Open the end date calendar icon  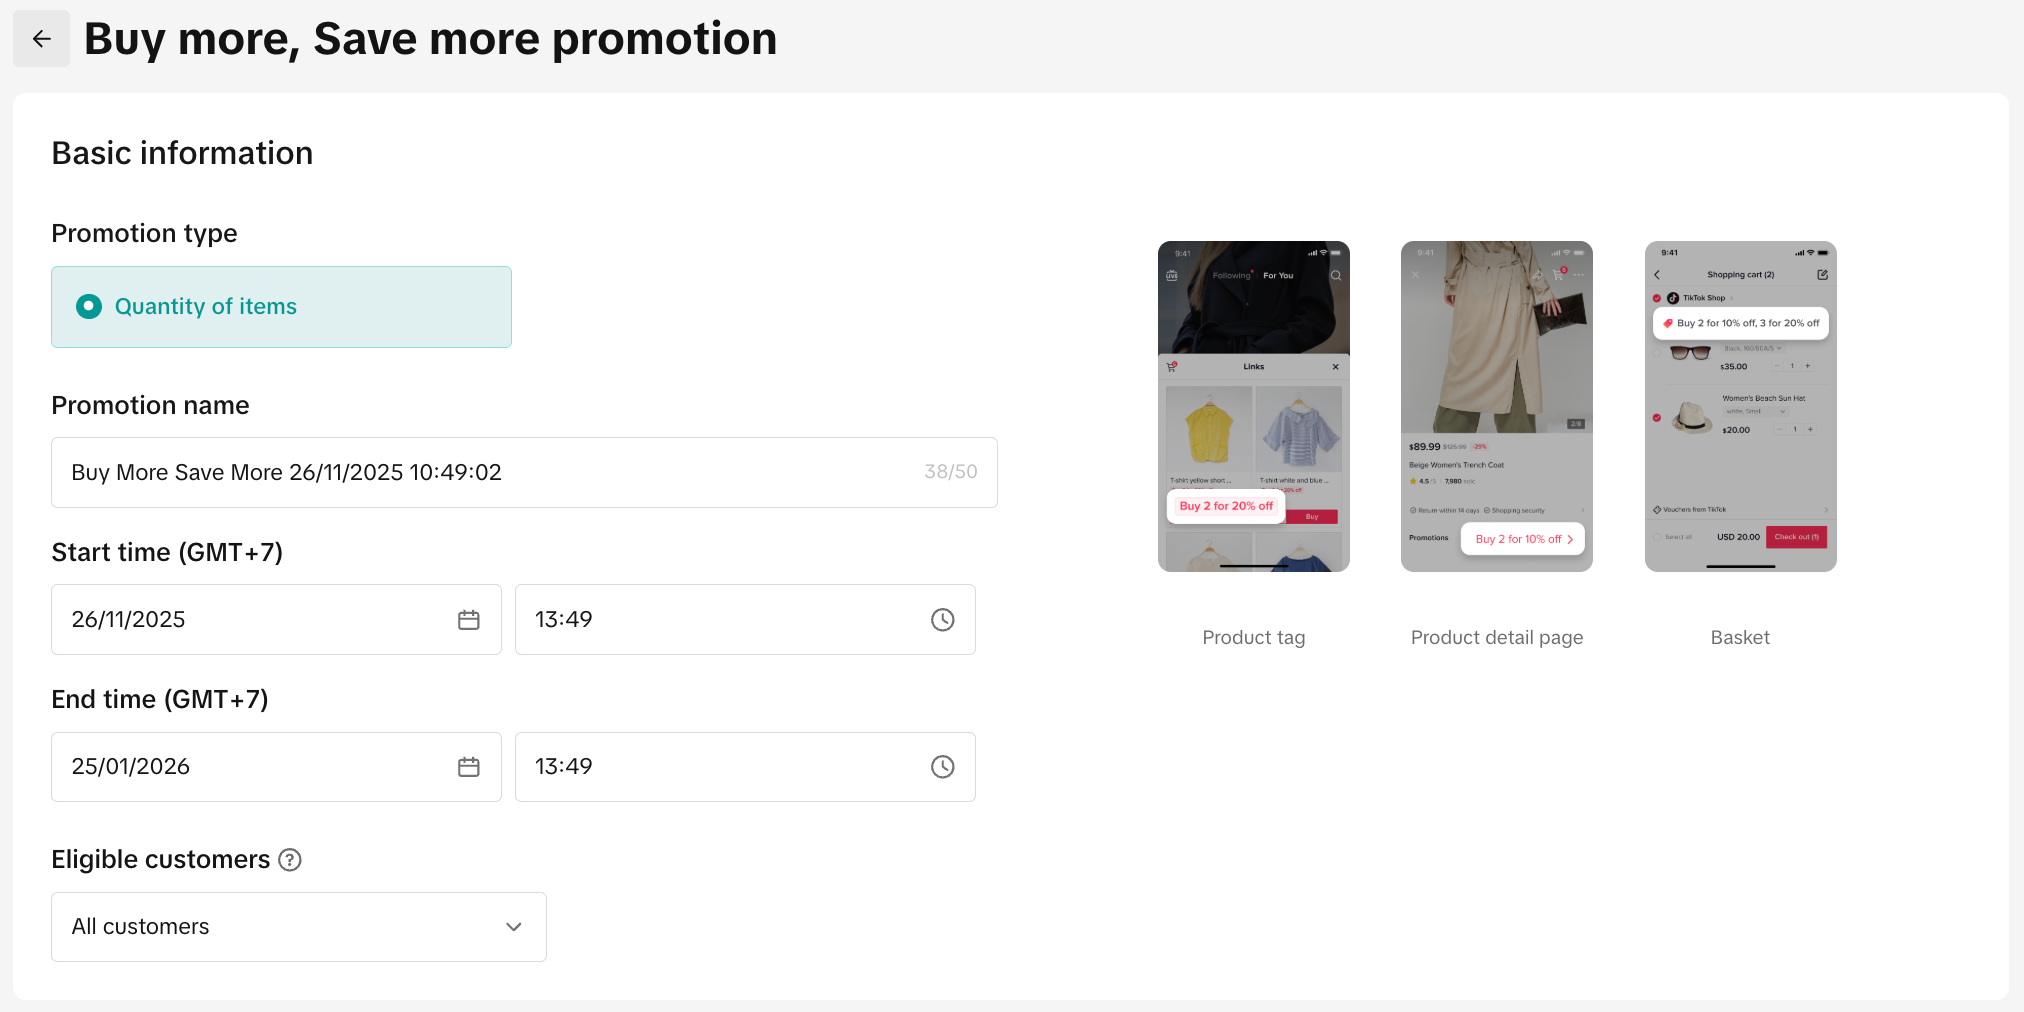(x=469, y=767)
